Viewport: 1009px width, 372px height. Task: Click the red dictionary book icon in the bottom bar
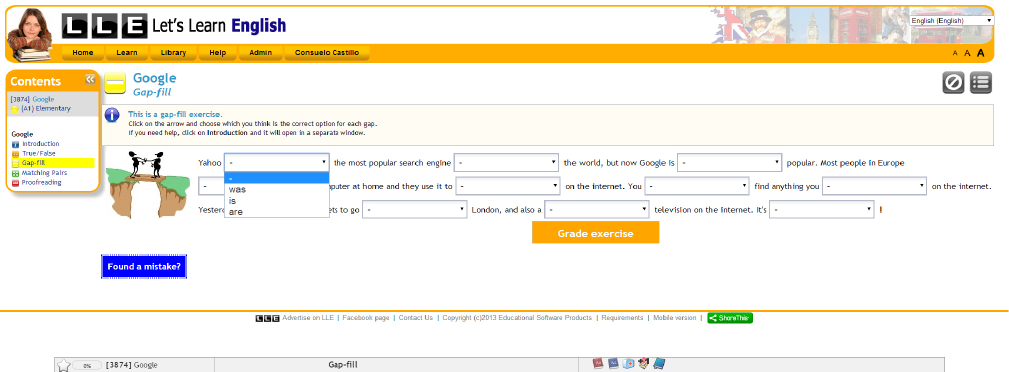[x=598, y=364]
